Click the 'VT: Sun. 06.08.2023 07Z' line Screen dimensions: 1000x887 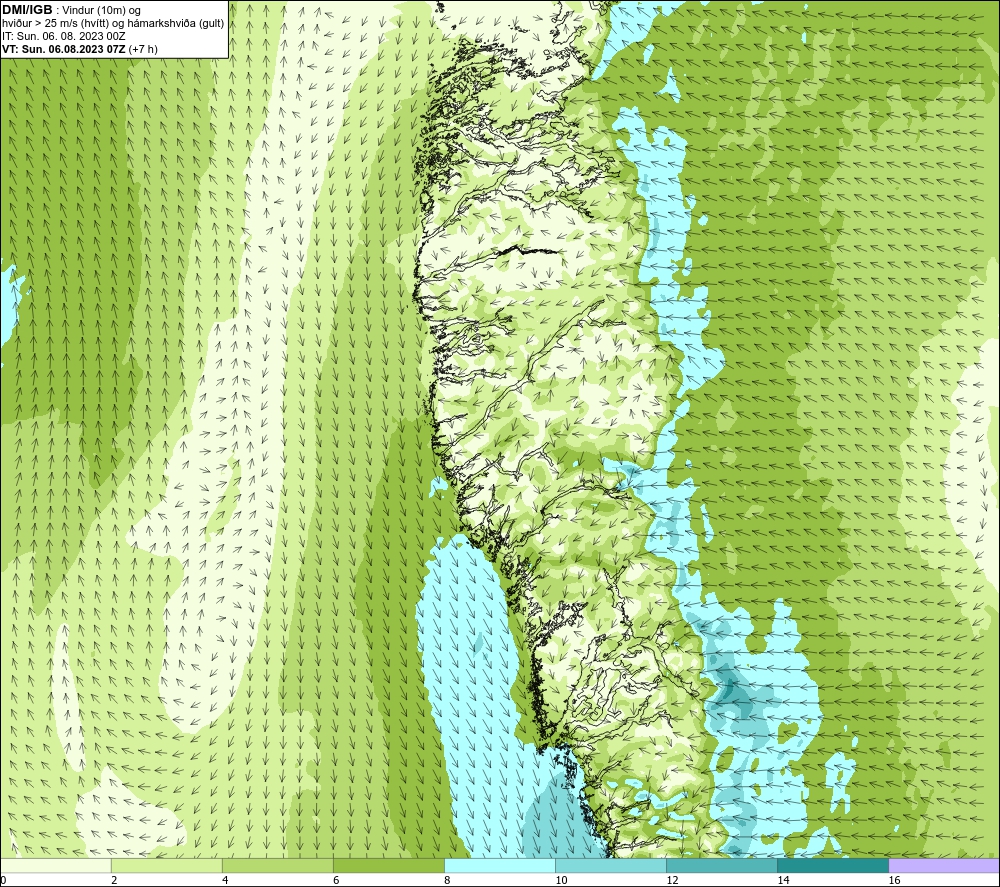click(x=64, y=49)
